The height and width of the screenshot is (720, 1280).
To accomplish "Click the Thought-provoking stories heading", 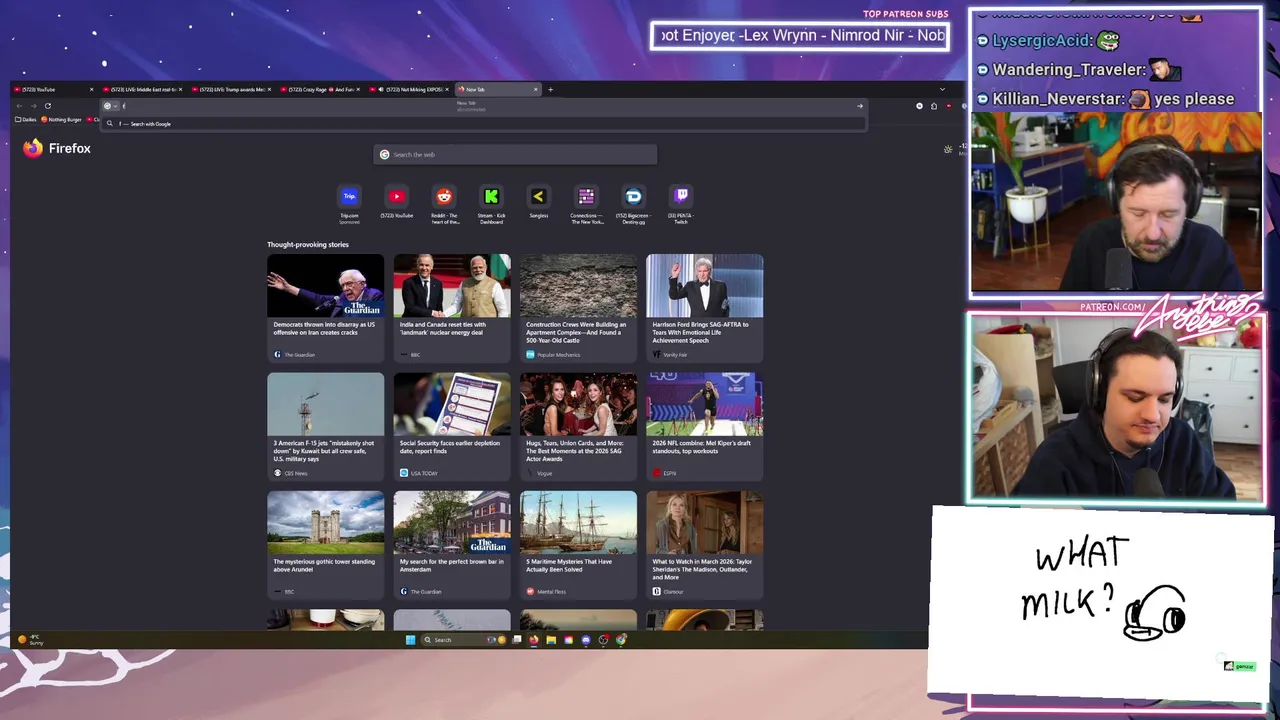I will coord(308,244).
